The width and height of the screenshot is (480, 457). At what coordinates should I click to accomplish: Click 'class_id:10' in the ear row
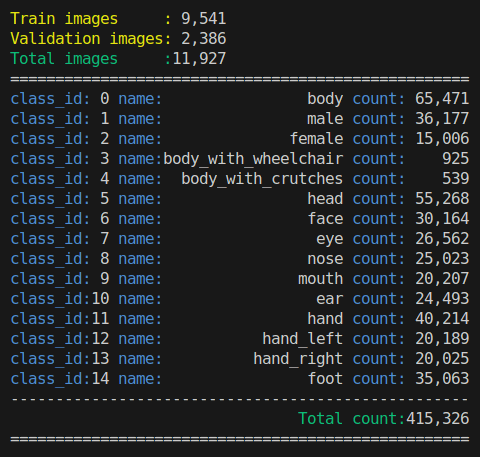click(60, 299)
